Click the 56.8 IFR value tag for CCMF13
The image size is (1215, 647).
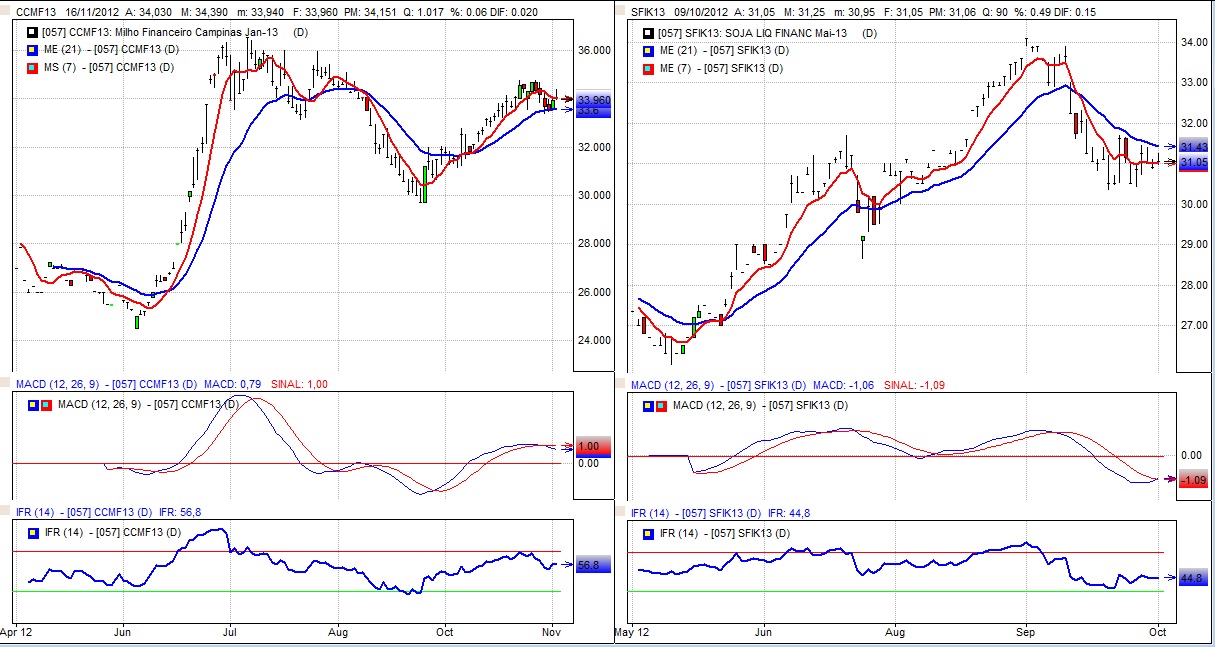pyautogui.click(x=589, y=565)
